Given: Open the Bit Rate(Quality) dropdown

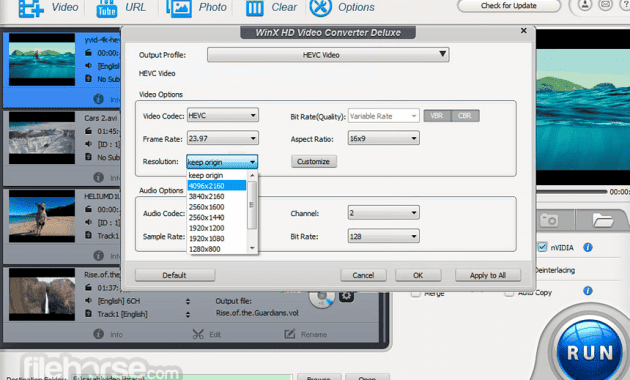Looking at the screenshot, I should pos(384,116).
